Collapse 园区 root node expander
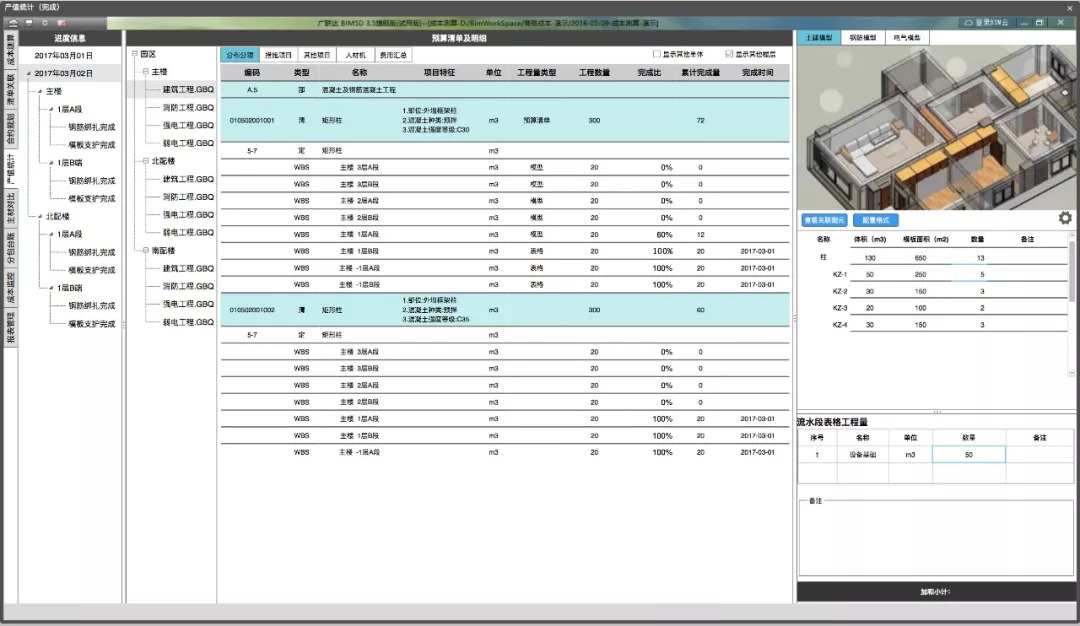The width and height of the screenshot is (1080, 626). click(x=134, y=54)
